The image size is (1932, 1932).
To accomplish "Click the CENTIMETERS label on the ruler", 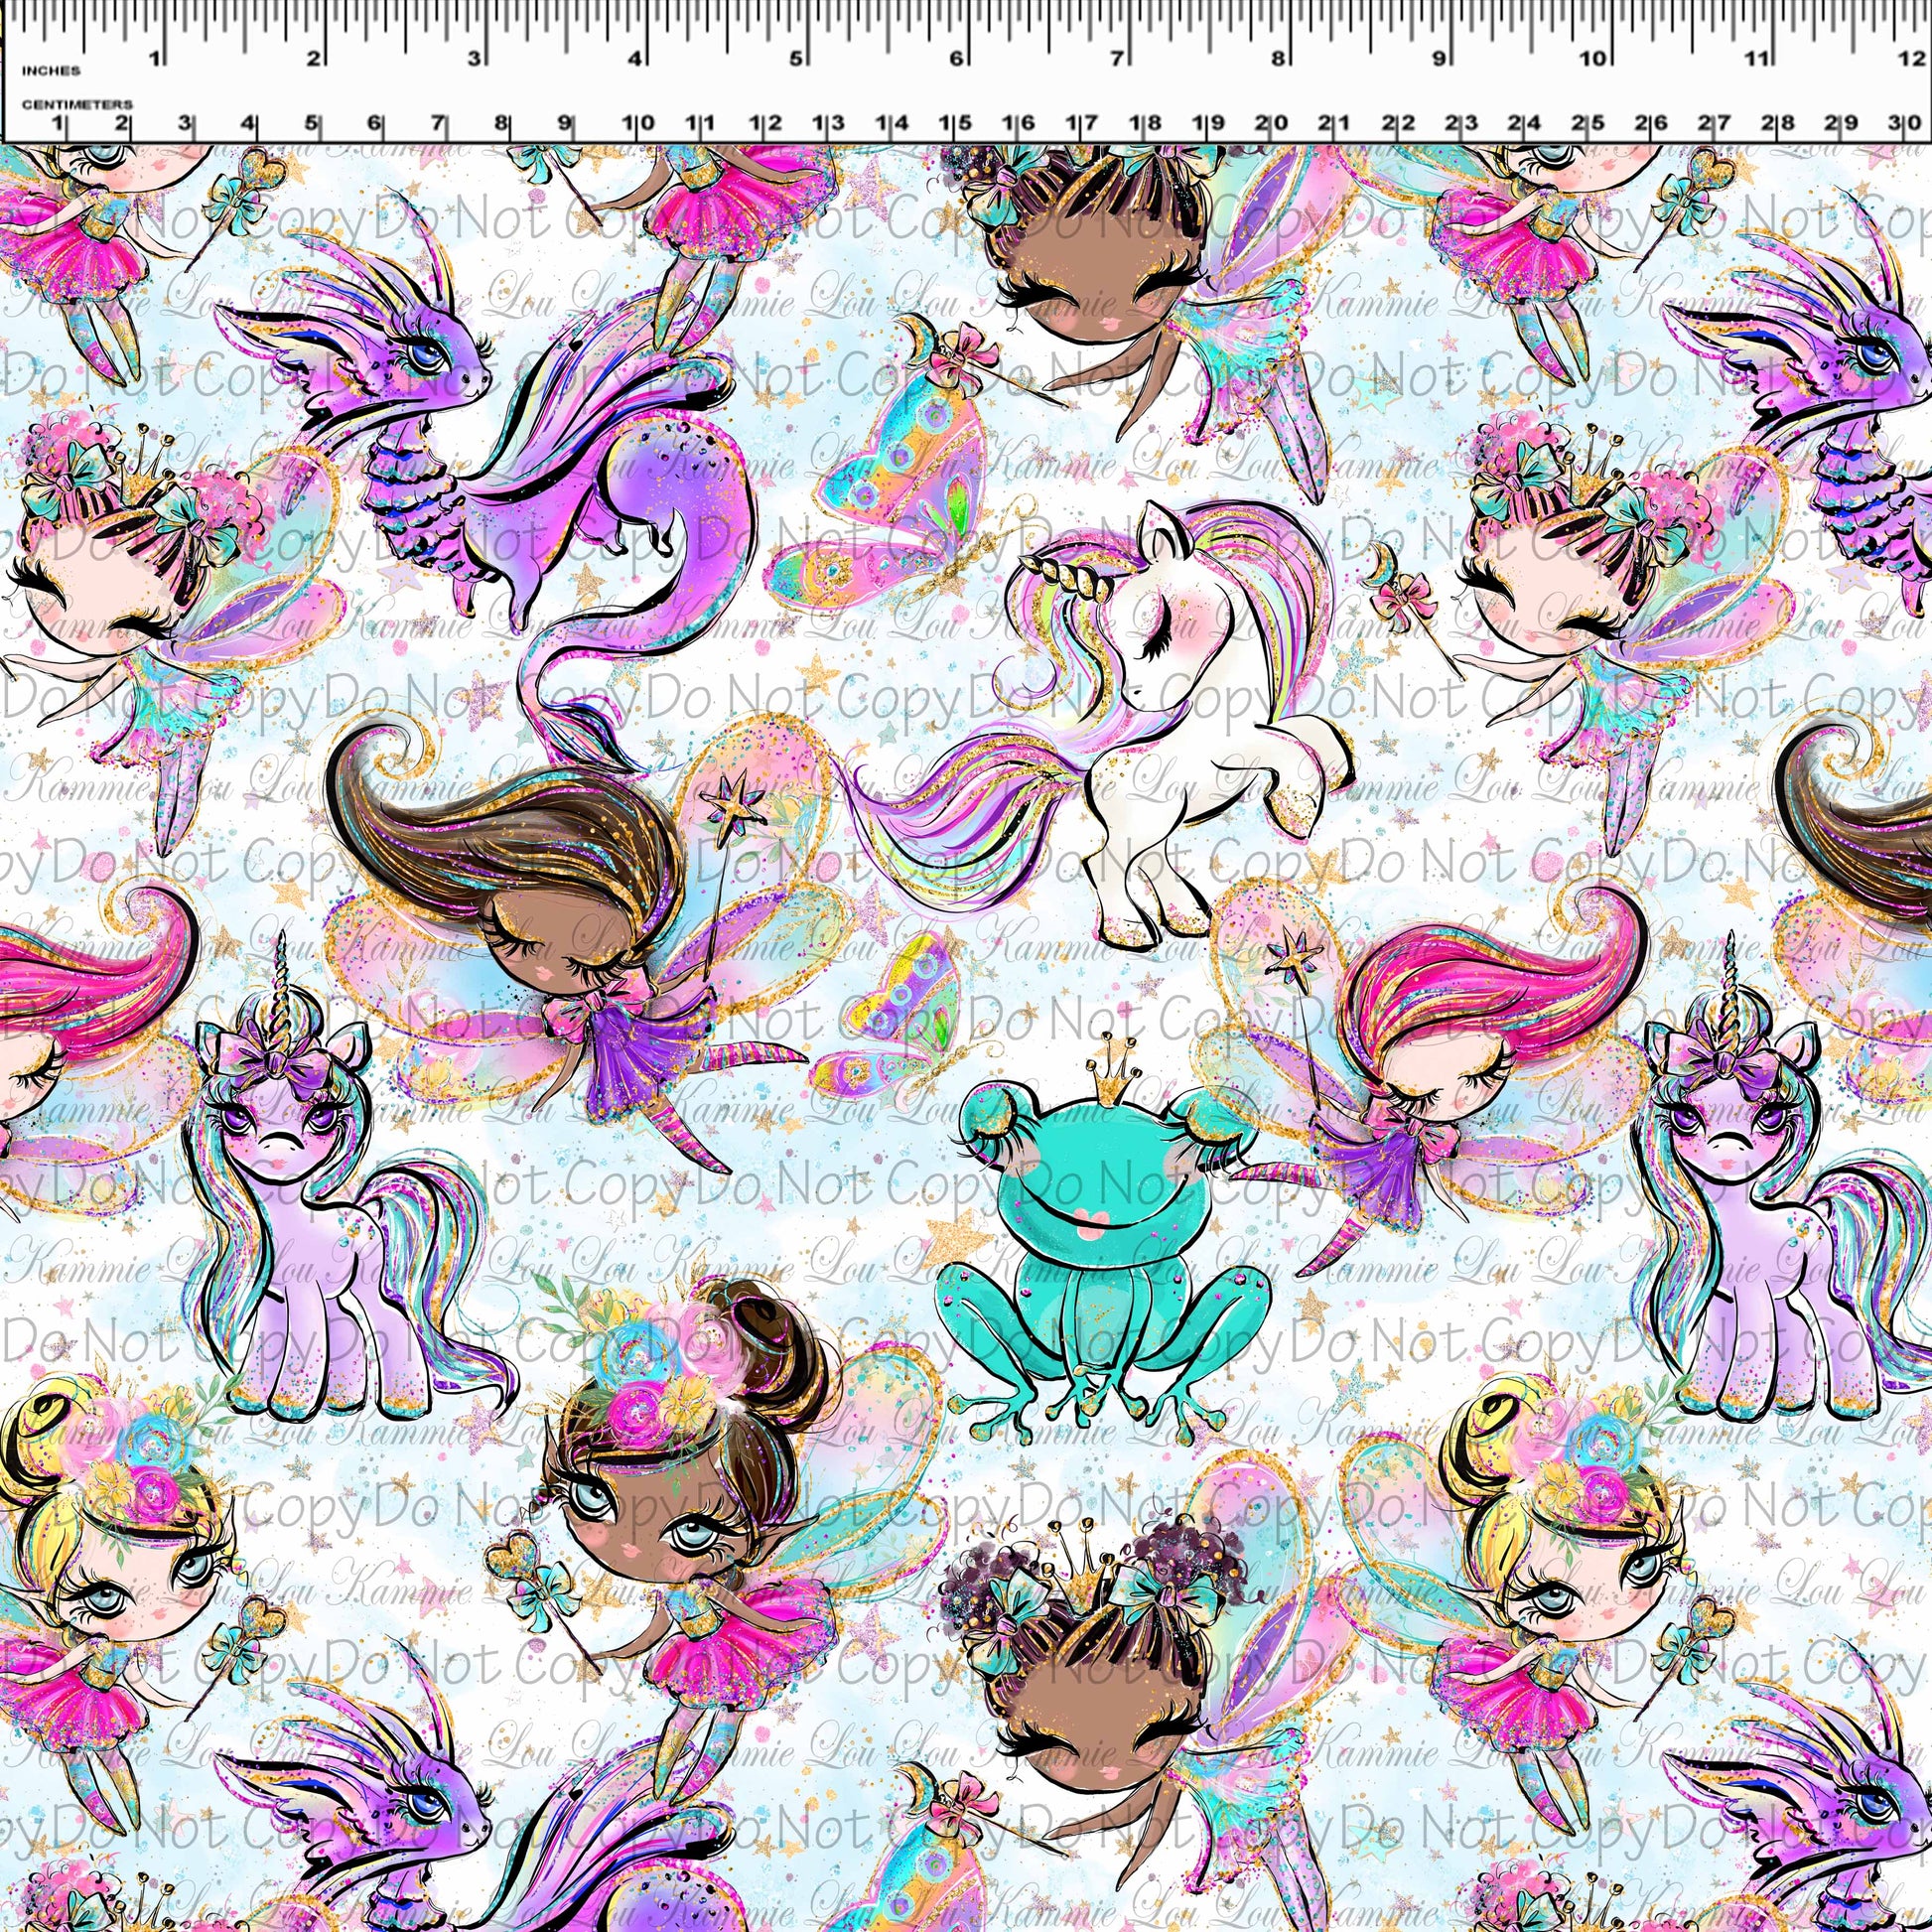I will tap(77, 104).
